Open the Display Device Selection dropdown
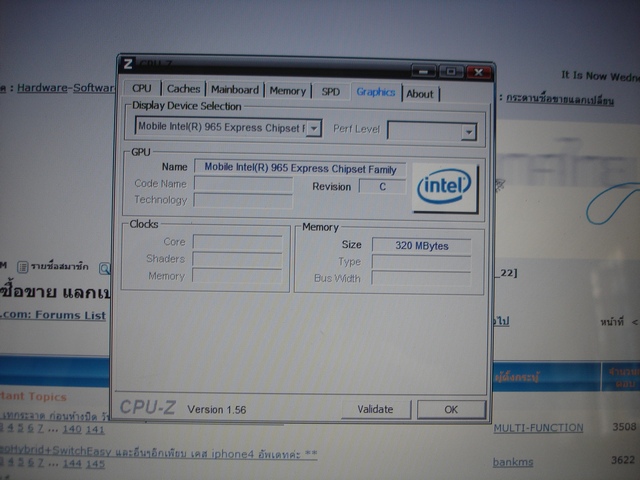The height and width of the screenshot is (480, 640). pos(314,128)
